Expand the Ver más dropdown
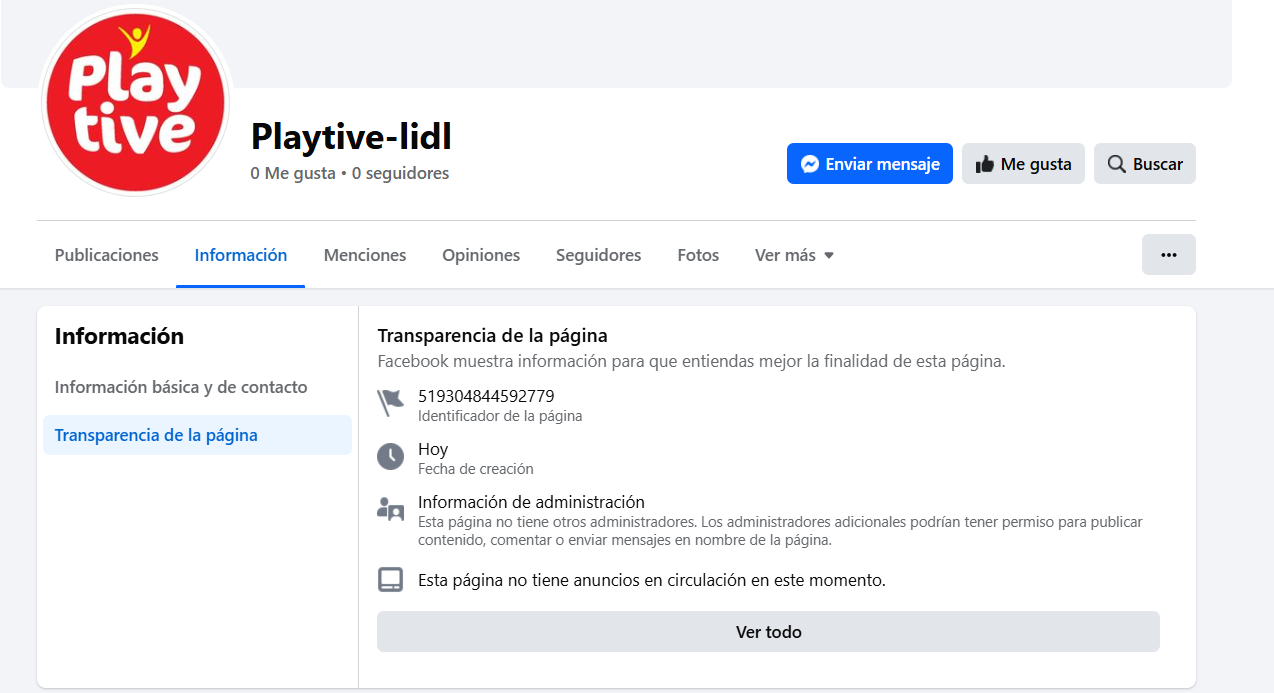 [x=794, y=255]
